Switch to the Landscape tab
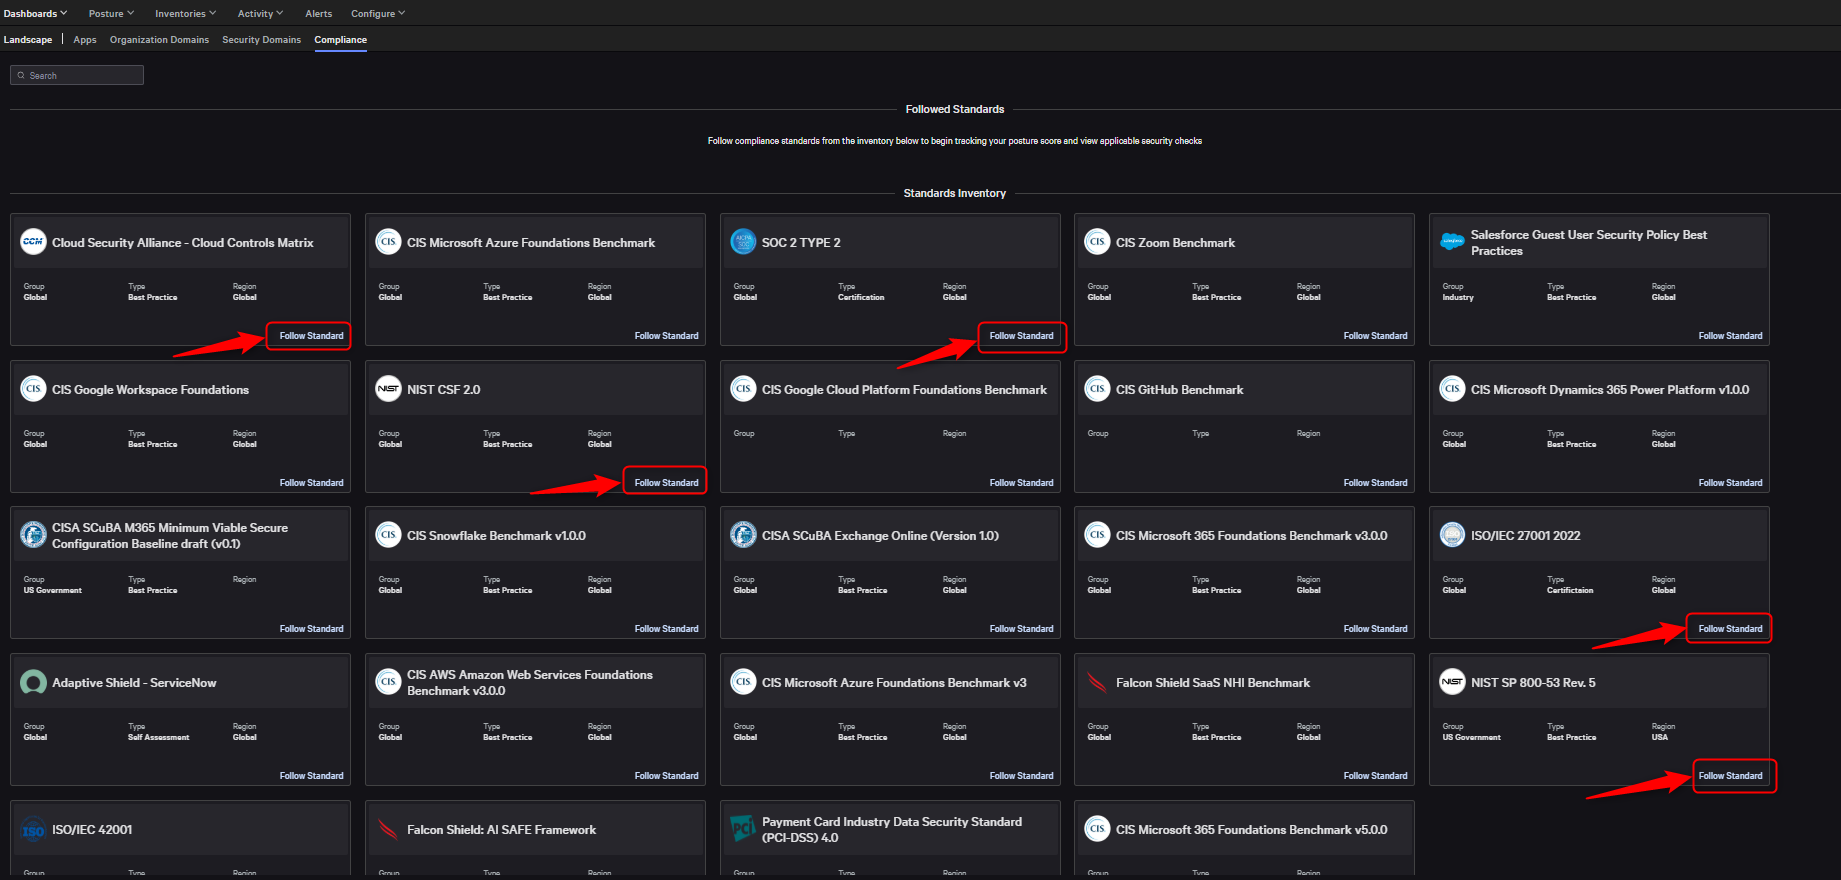Image resolution: width=1841 pixels, height=880 pixels. coord(28,40)
